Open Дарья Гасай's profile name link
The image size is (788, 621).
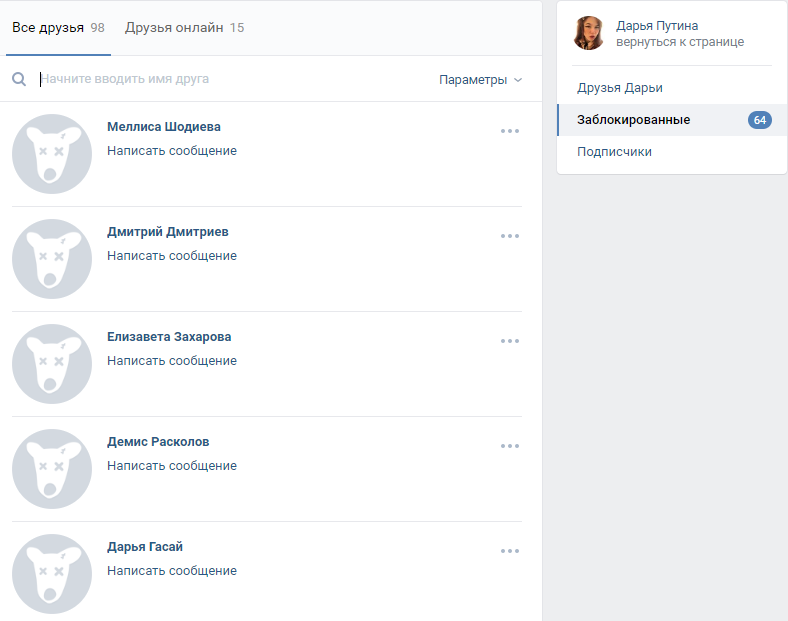[145, 547]
